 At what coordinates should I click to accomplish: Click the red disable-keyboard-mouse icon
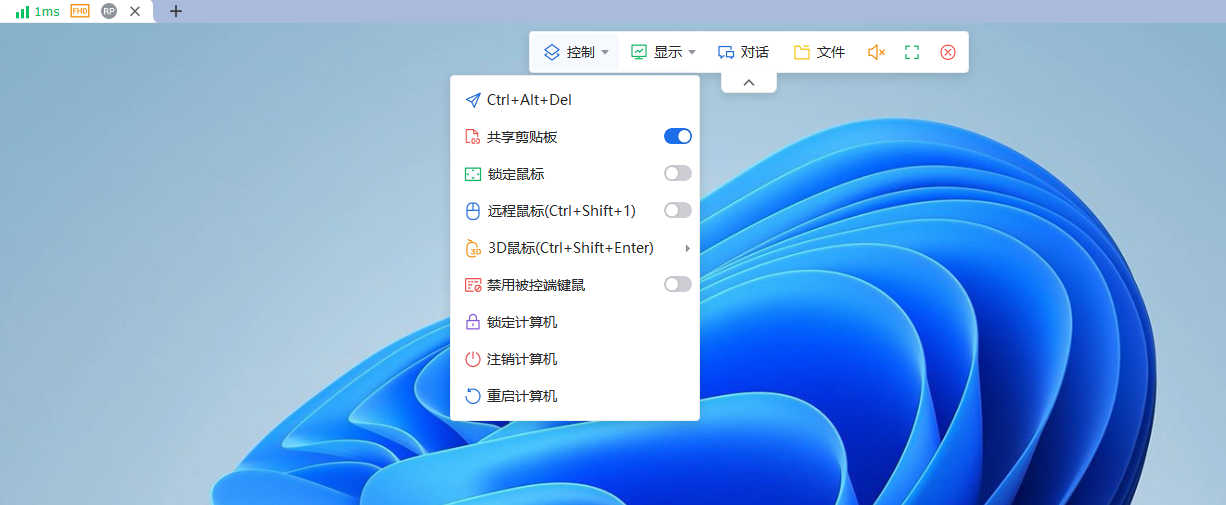[473, 285]
